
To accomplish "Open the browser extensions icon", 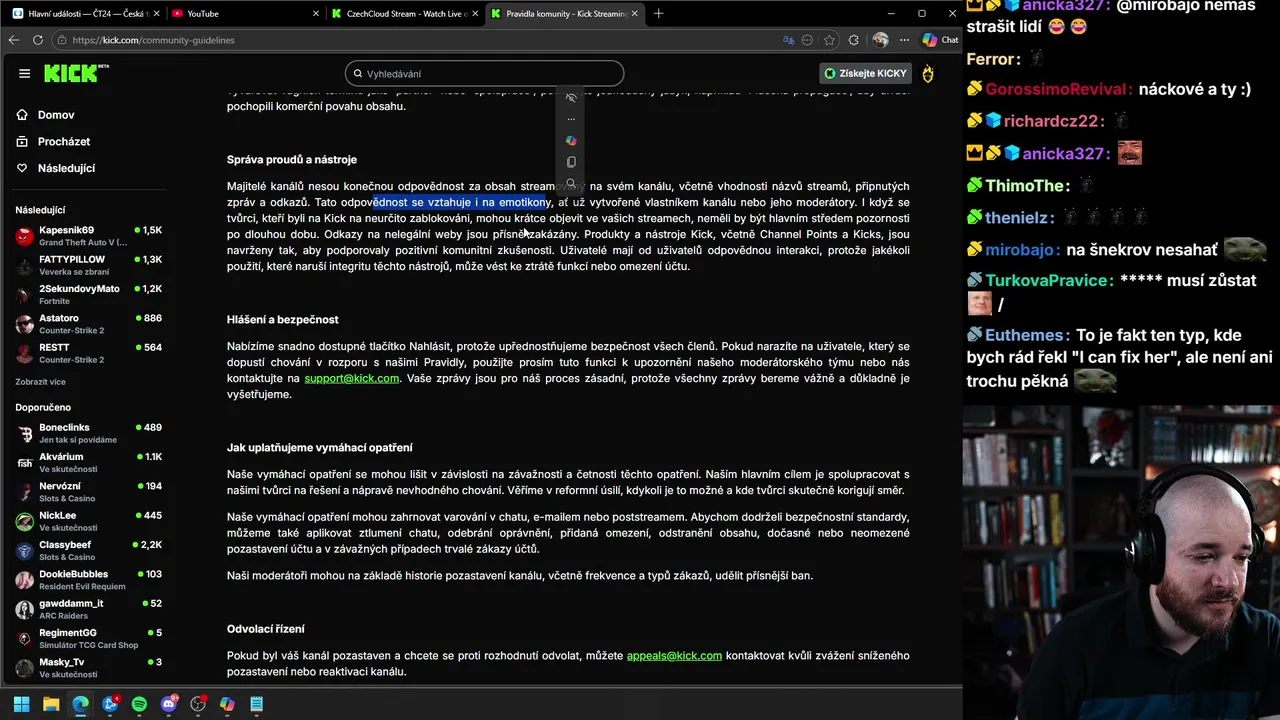I will [x=853, y=40].
